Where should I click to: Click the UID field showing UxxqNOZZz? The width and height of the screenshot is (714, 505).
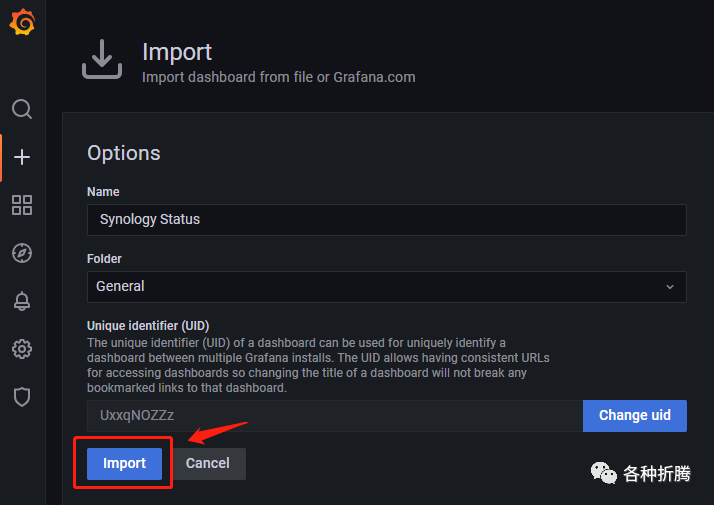click(x=334, y=416)
